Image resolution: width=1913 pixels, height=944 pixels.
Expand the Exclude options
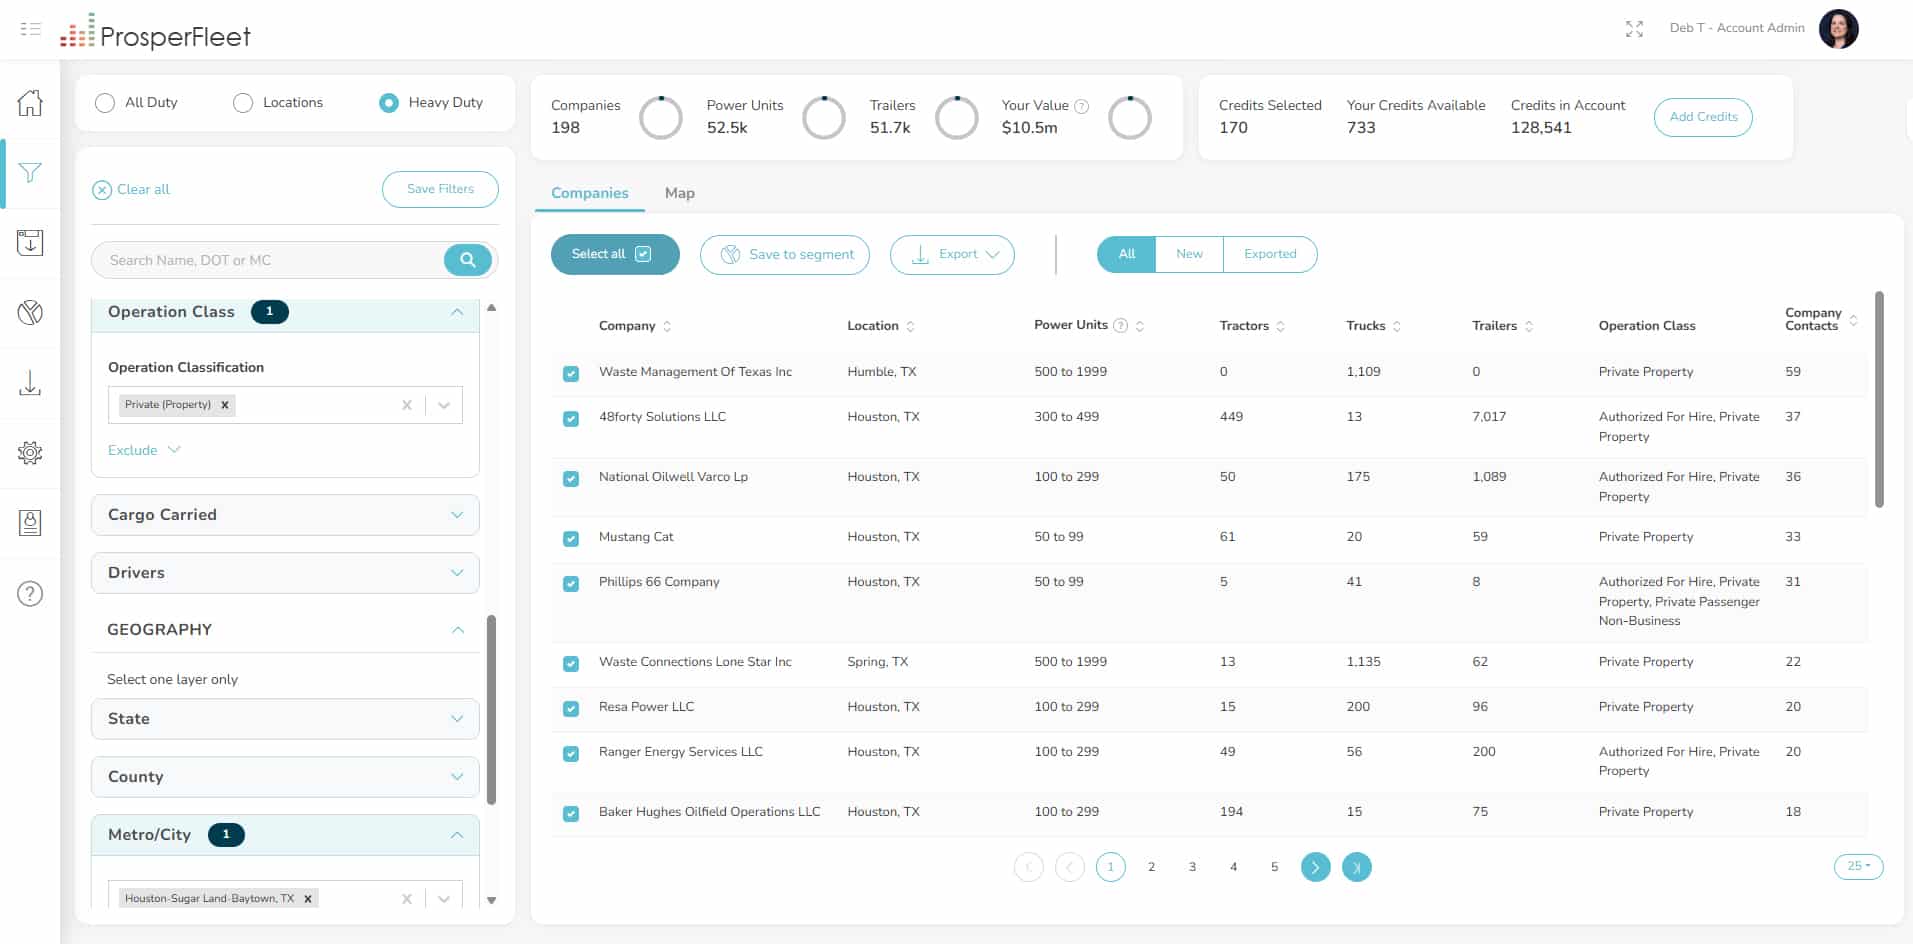pos(144,450)
